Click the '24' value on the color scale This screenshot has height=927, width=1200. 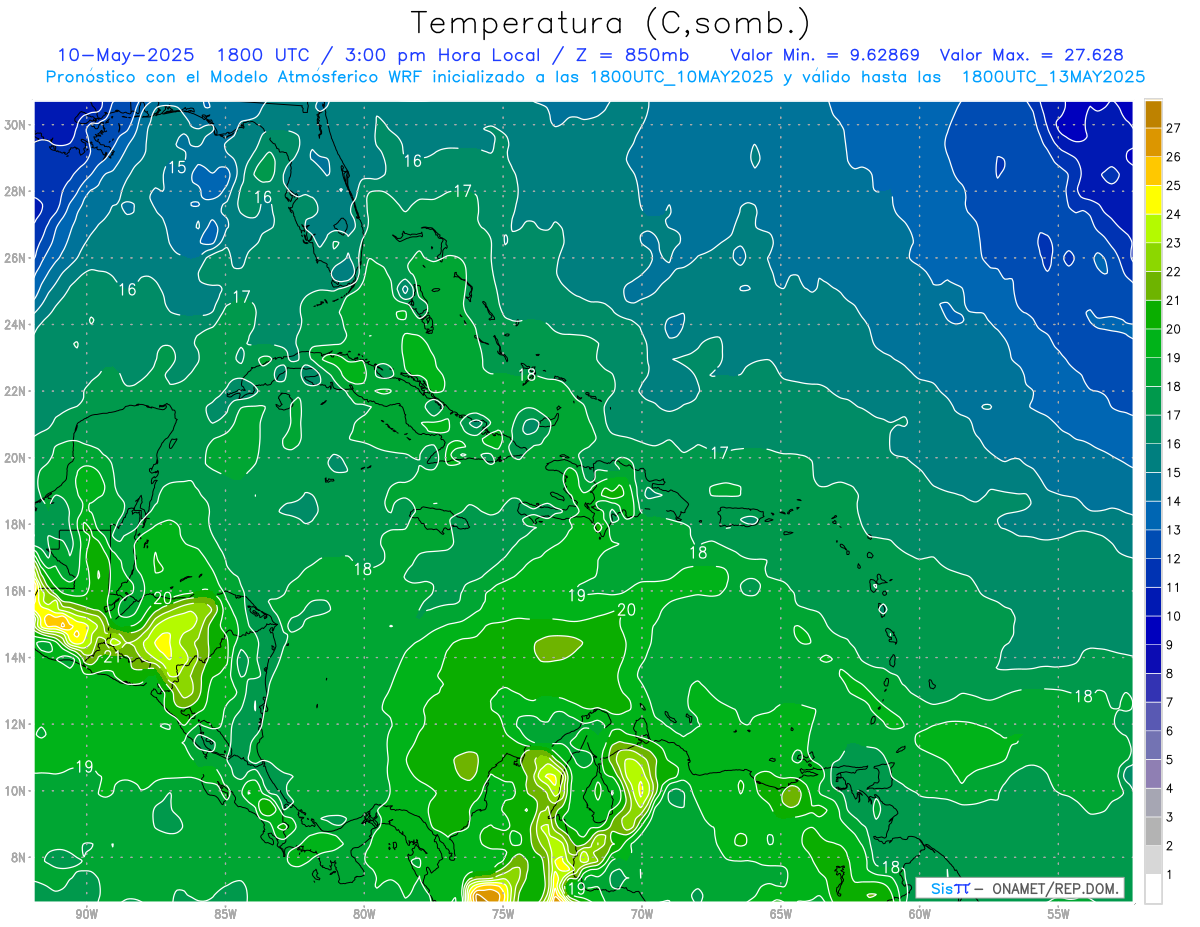(x=1173, y=214)
